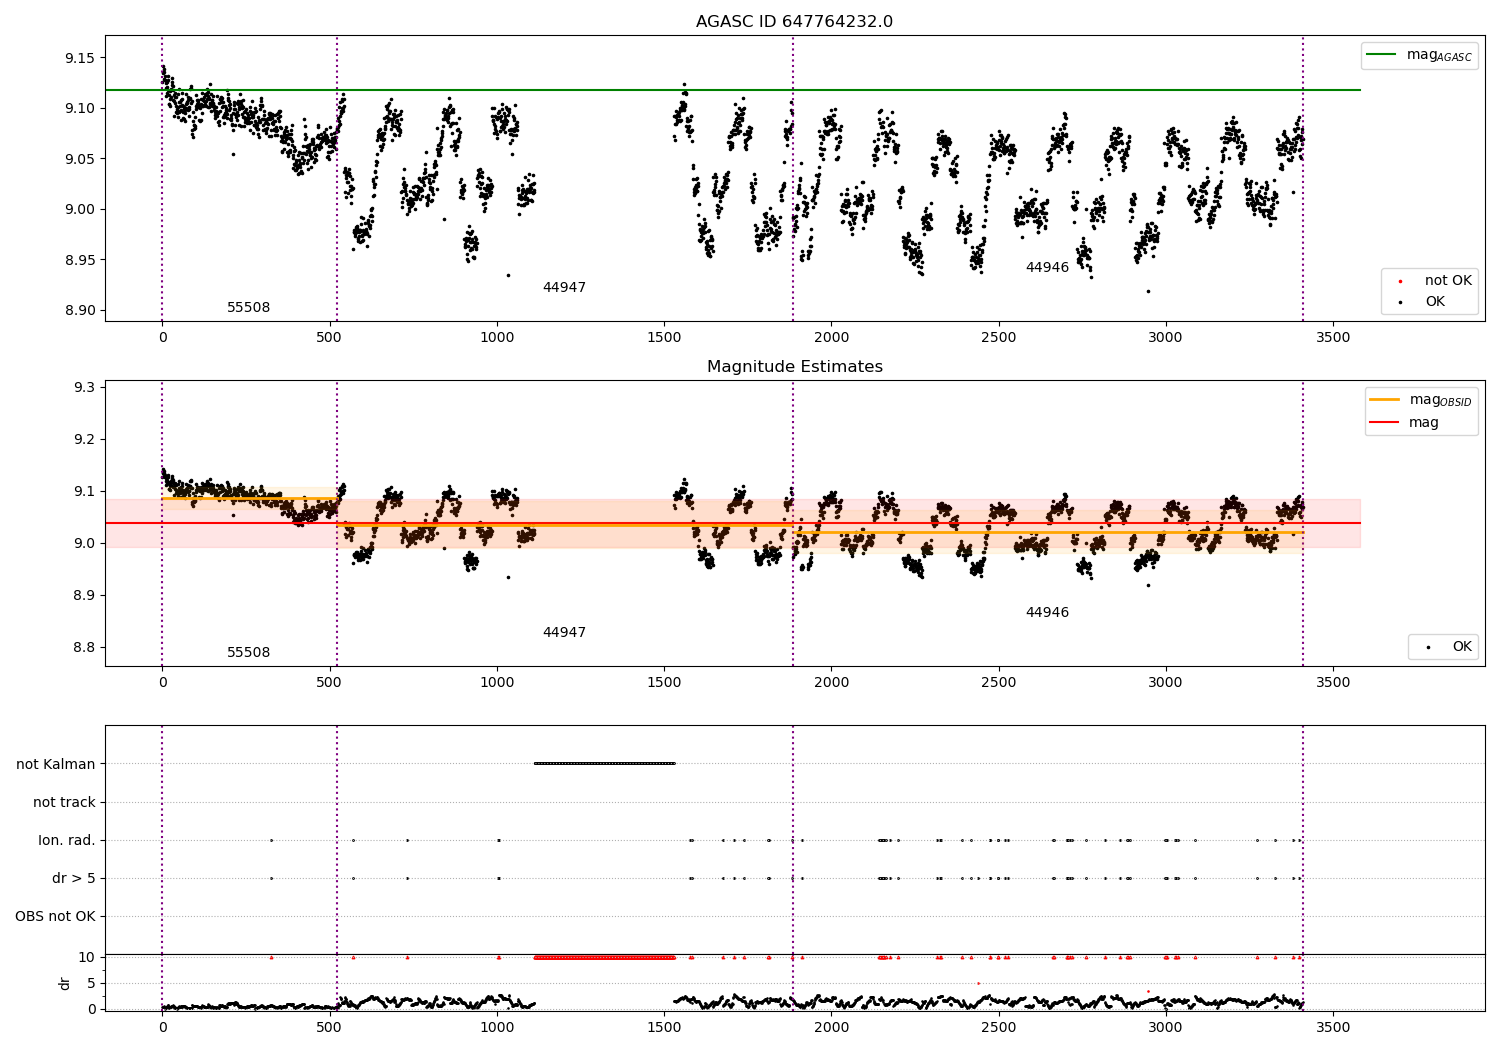Click the 'OBS not OK' axis label

tap(55, 916)
